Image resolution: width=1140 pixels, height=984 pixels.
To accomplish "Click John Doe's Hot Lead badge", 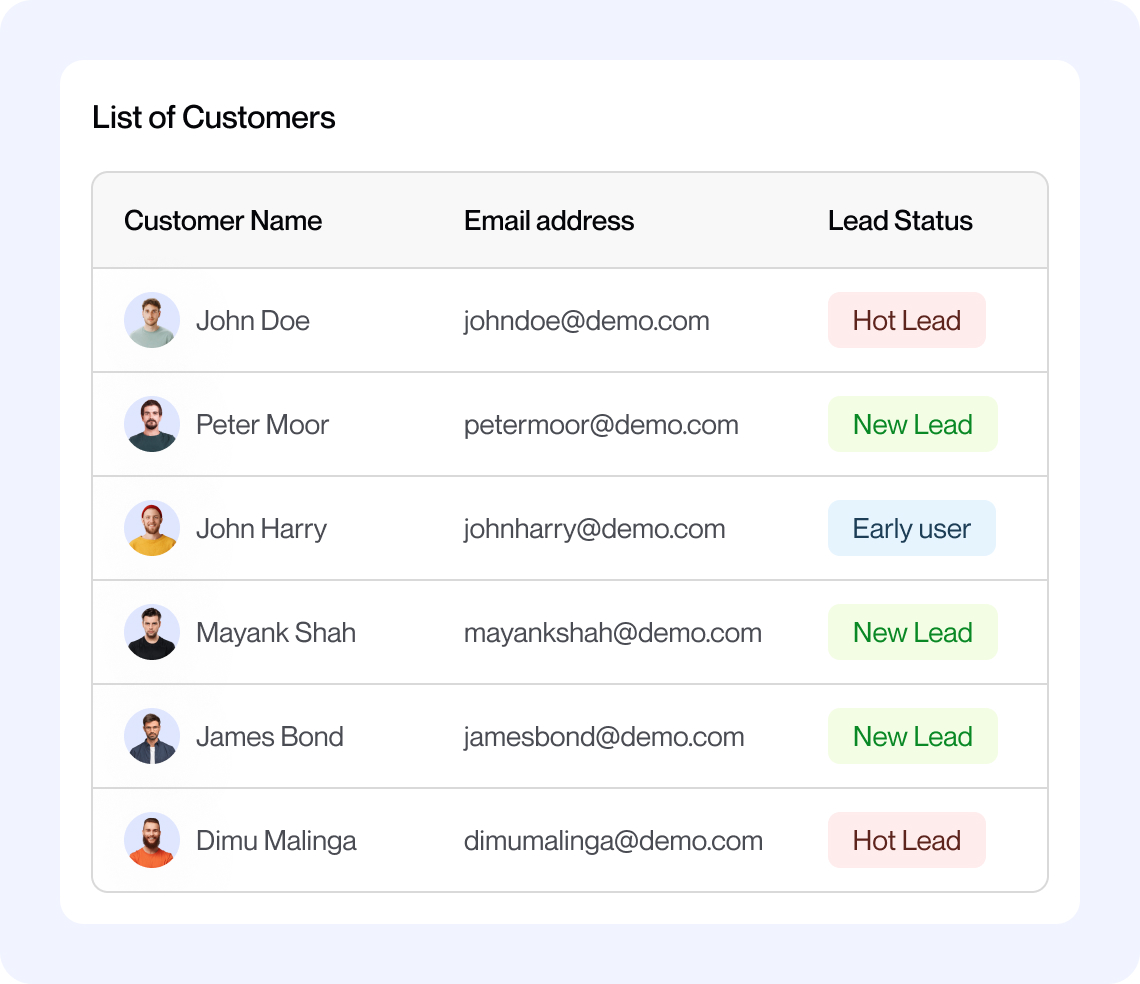I will pyautogui.click(x=906, y=320).
